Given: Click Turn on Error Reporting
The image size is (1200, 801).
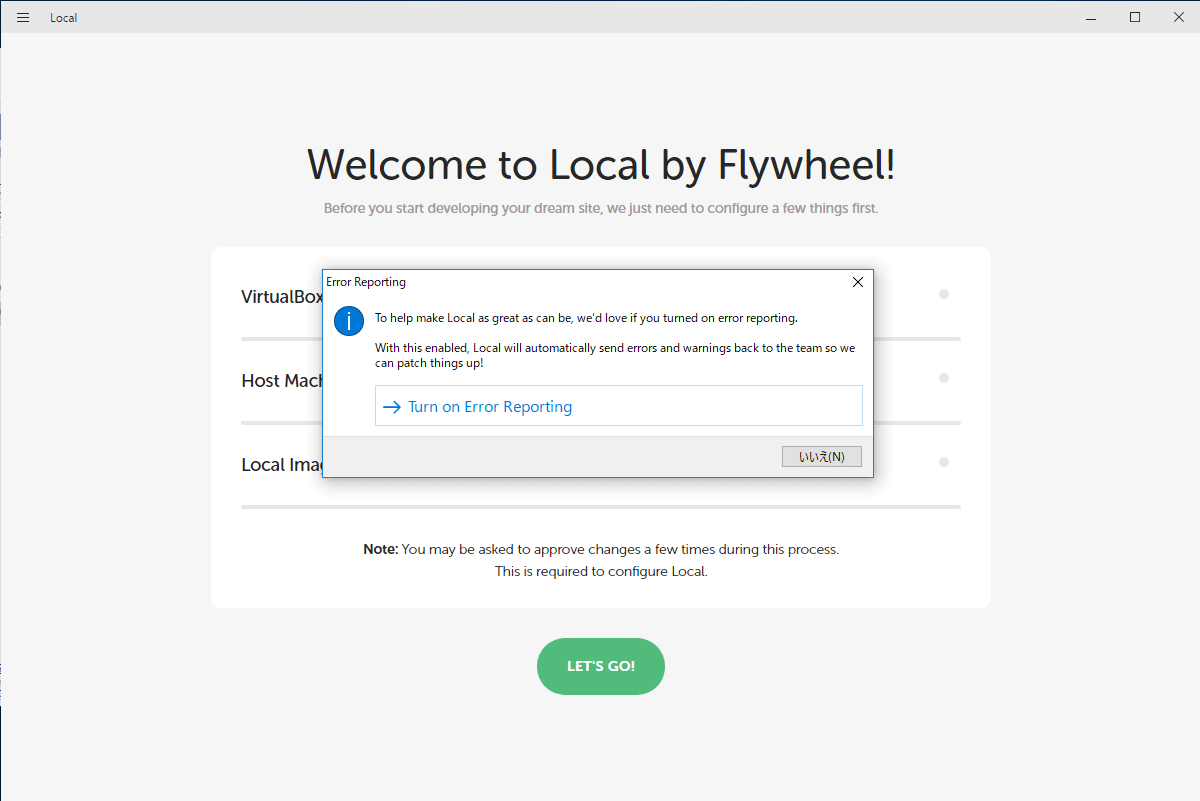Looking at the screenshot, I should 618,406.
